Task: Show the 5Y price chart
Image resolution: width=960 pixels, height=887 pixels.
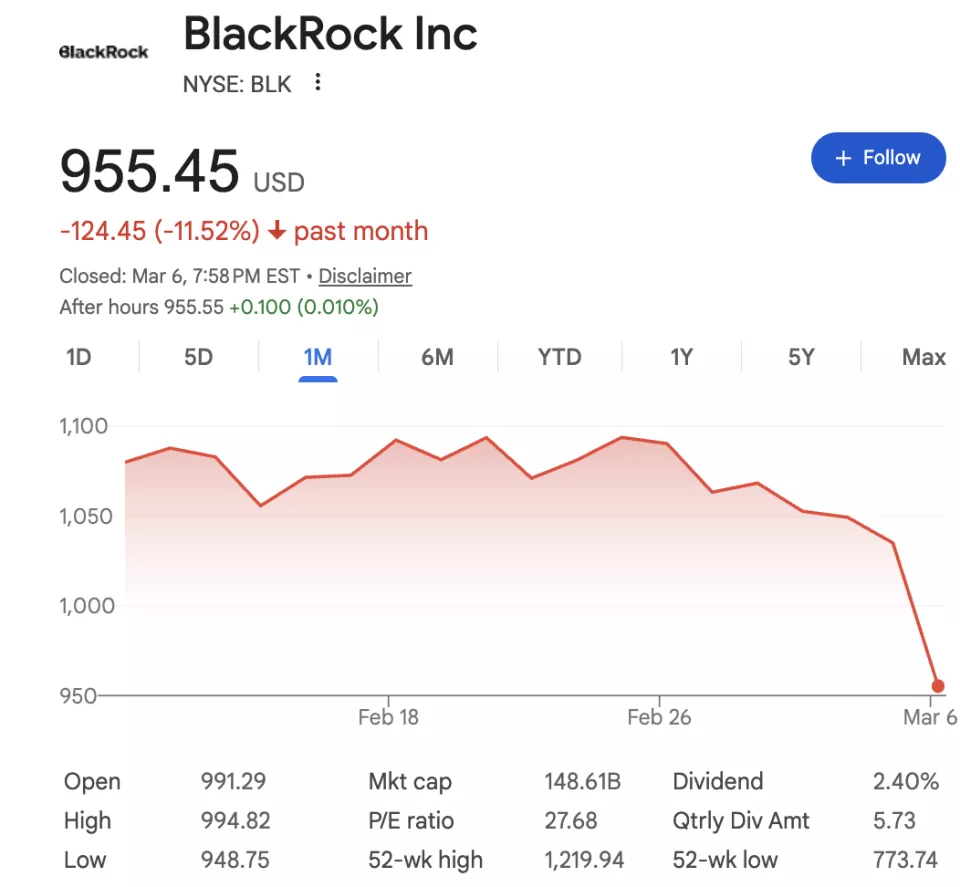Action: tap(801, 357)
